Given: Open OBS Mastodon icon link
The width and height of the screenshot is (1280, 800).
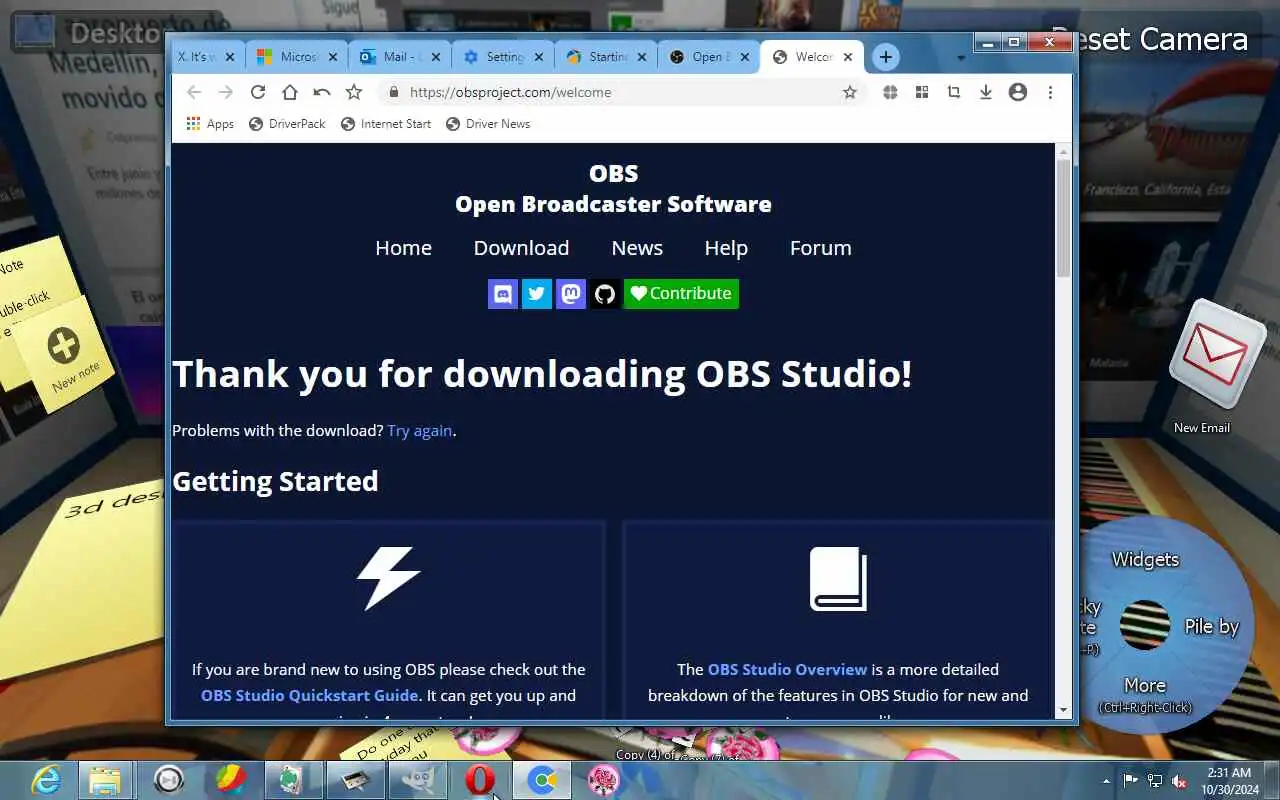Looking at the screenshot, I should (571, 293).
